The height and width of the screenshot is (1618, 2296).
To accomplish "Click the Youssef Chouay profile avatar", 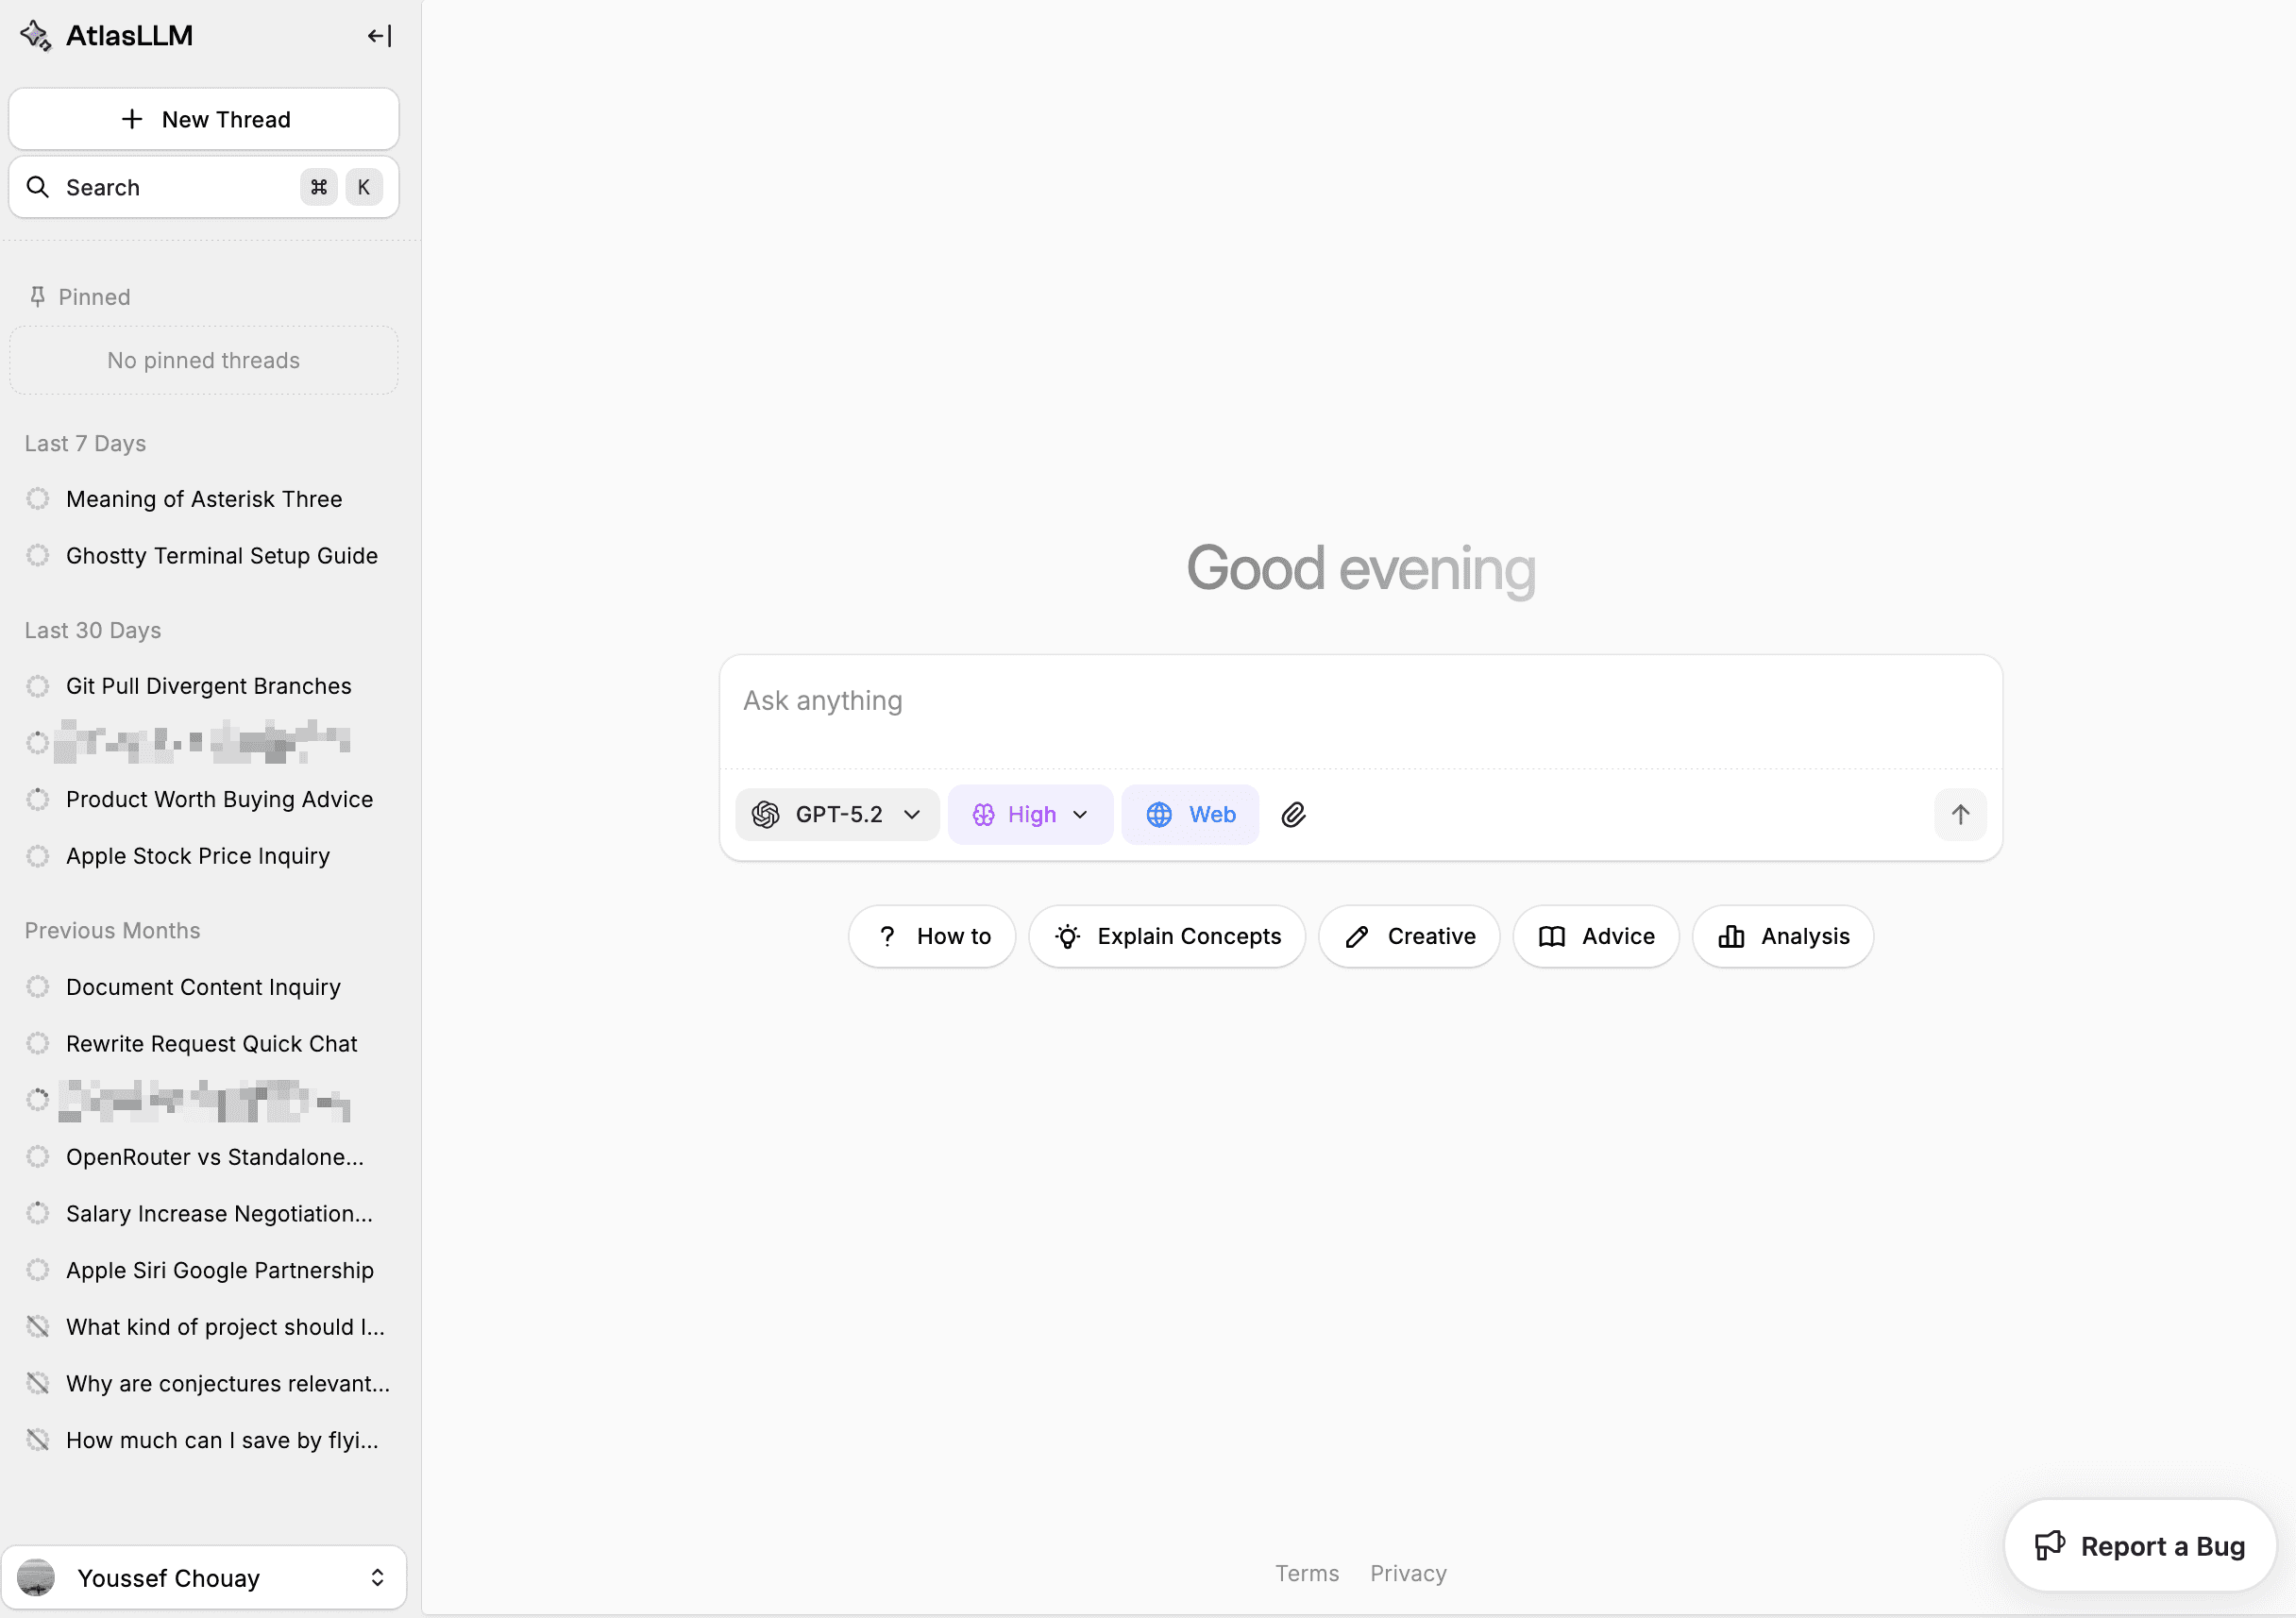I will coord(37,1577).
